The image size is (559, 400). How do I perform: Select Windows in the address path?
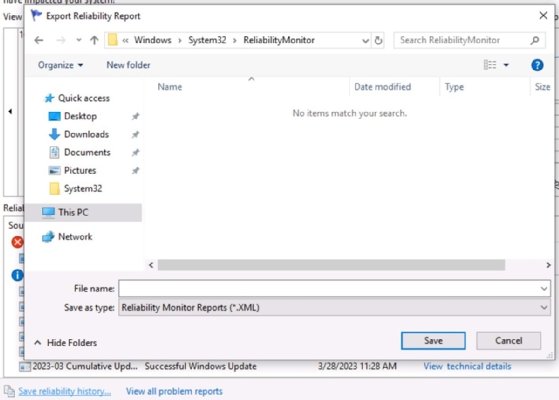coord(153,40)
